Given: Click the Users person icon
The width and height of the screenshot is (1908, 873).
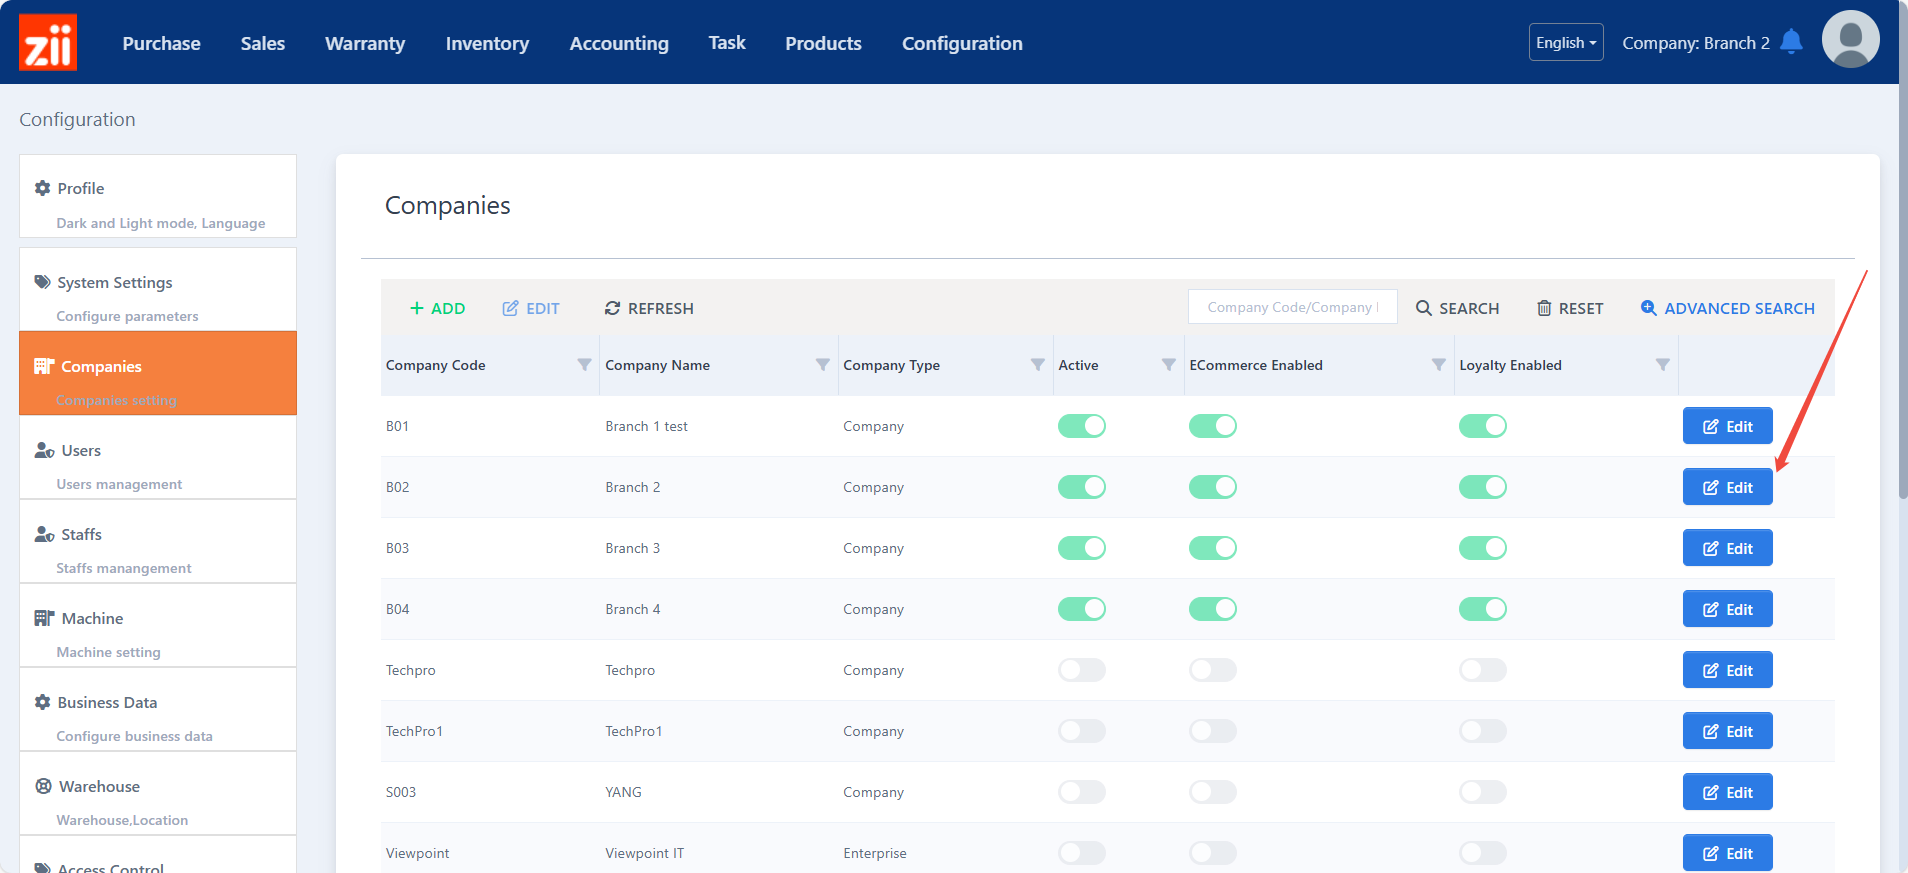Looking at the screenshot, I should pyautogui.click(x=44, y=450).
